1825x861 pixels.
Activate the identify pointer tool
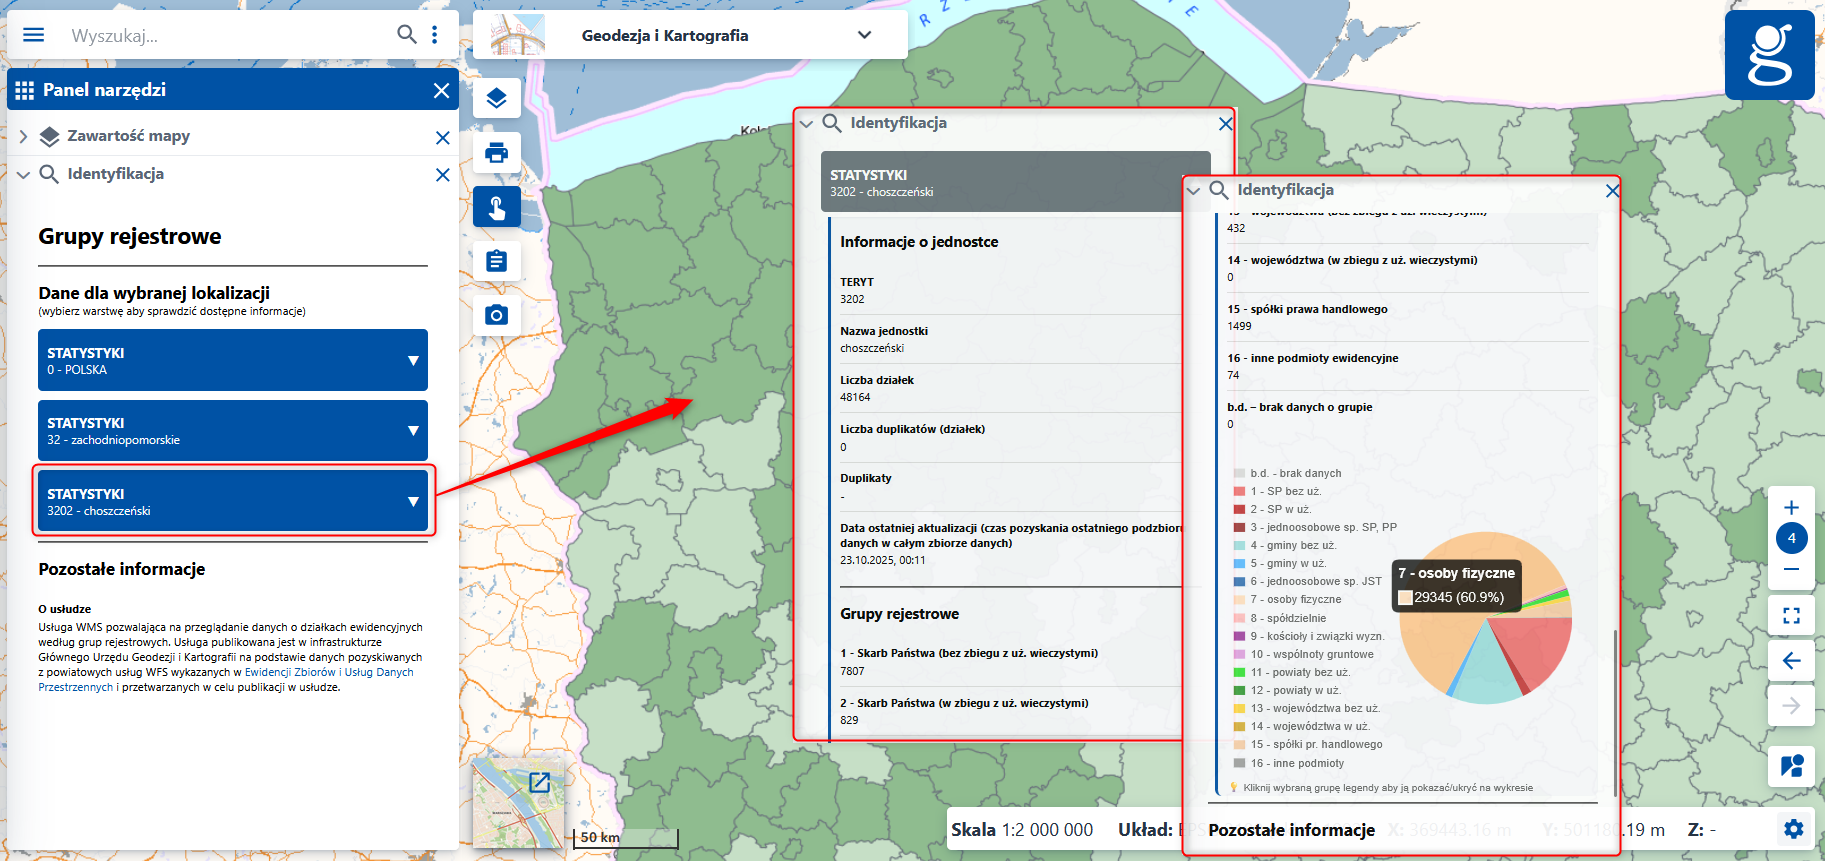497,207
